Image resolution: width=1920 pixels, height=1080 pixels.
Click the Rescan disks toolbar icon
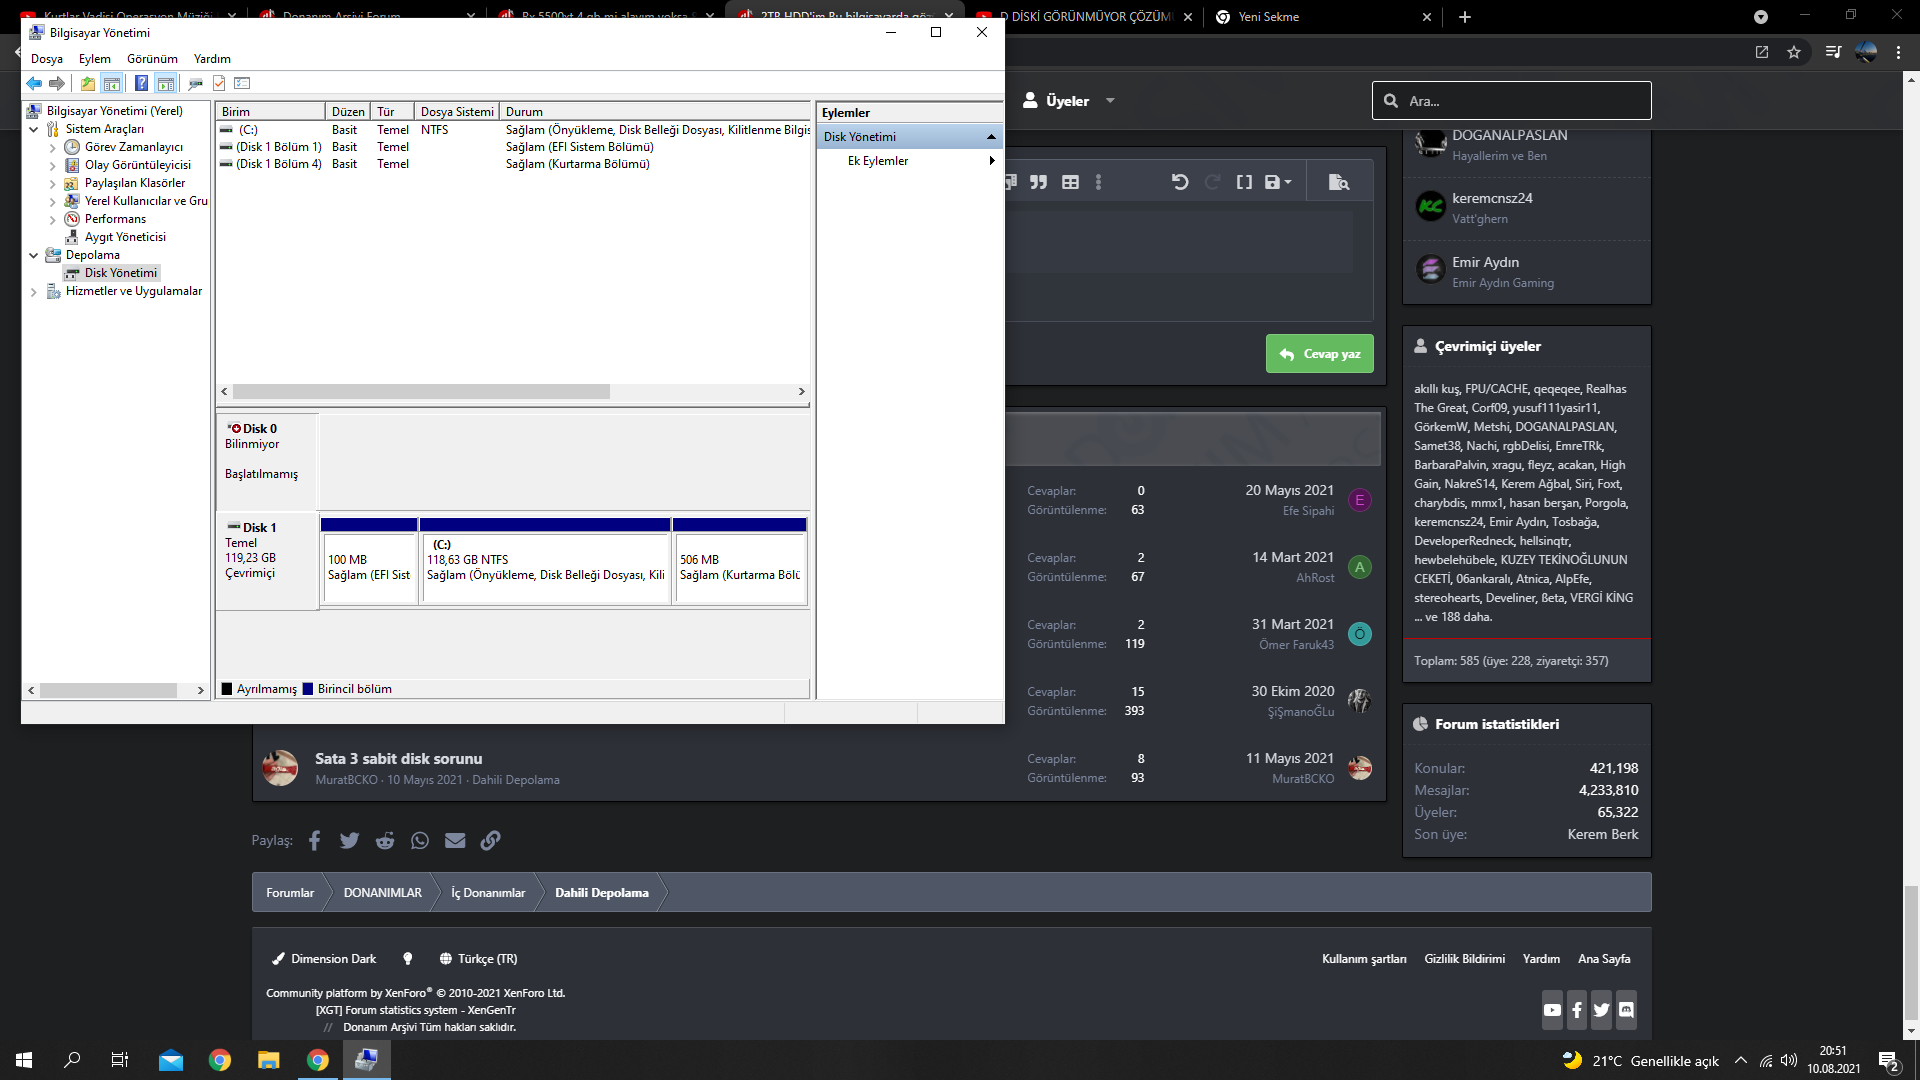click(x=196, y=84)
